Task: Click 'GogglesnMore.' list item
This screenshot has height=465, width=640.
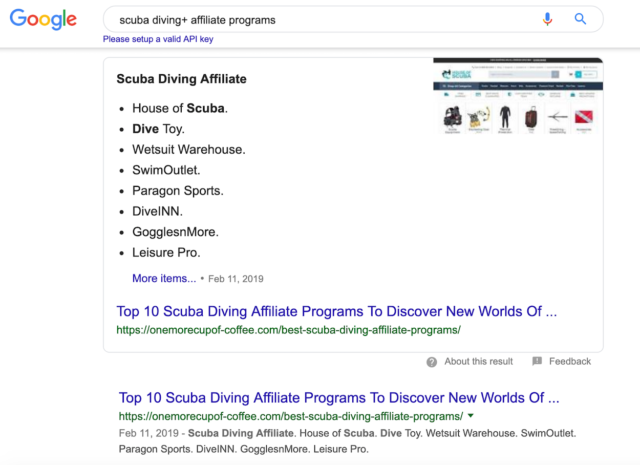Action: tap(176, 232)
